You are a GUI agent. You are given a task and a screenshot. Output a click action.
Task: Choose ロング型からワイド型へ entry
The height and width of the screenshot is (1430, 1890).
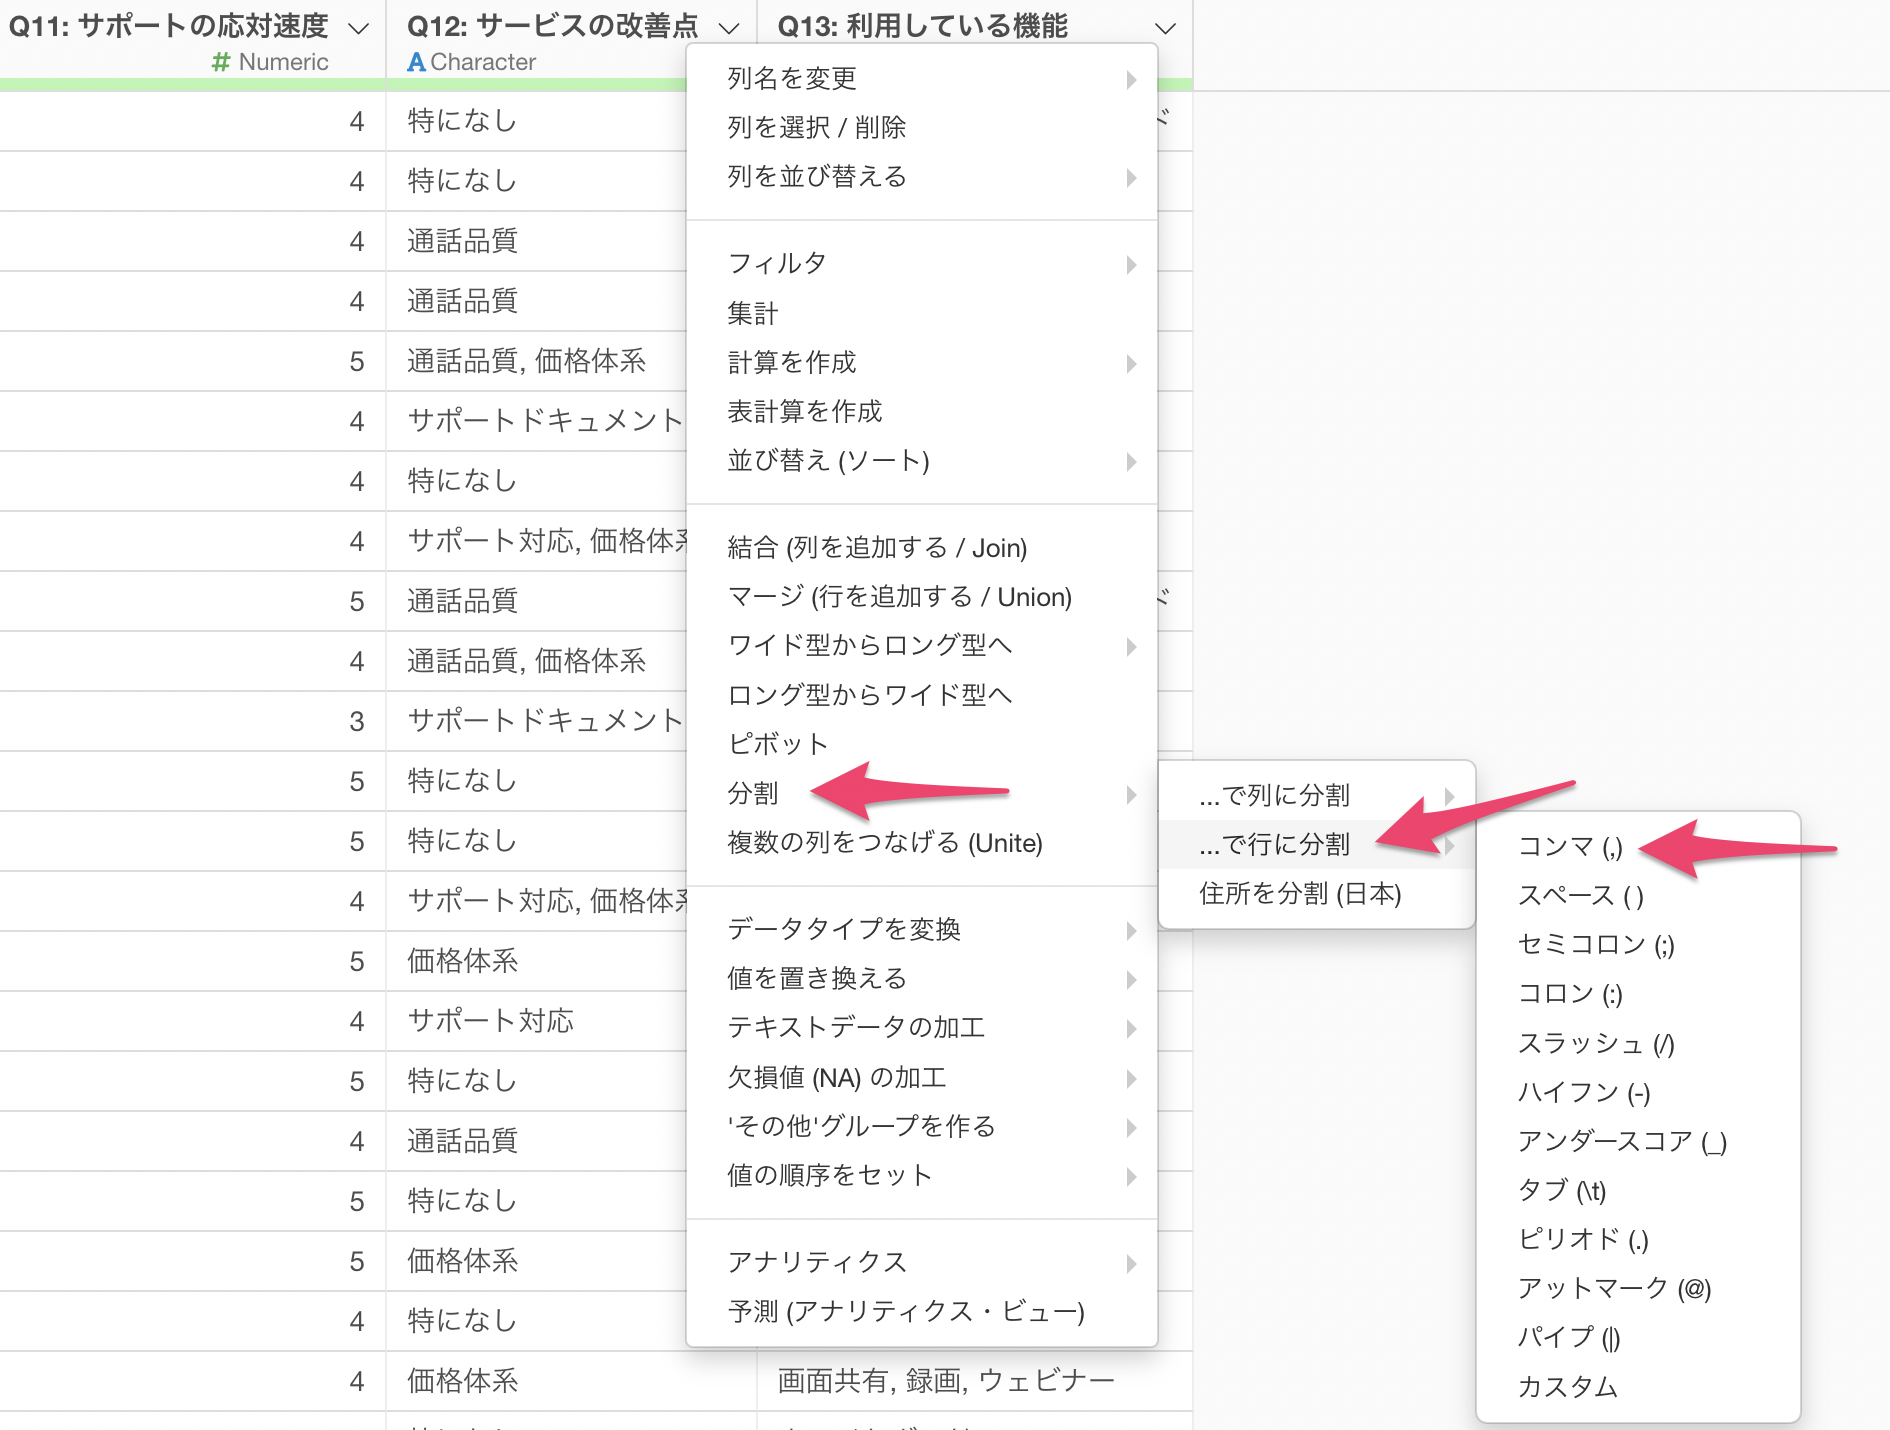coord(922,694)
